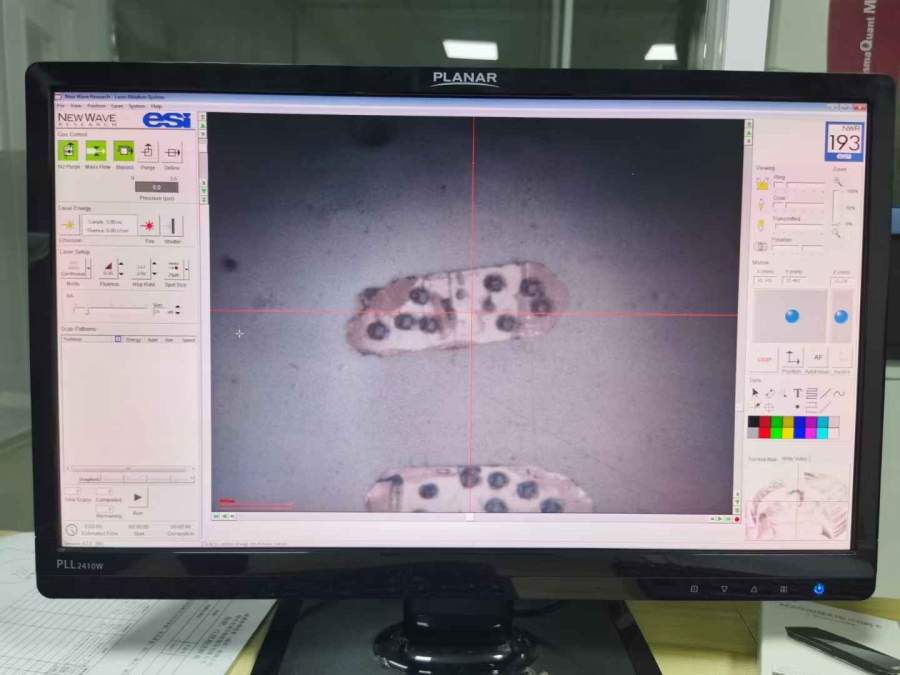The height and width of the screenshot is (675, 900).
Task: Click the zoom out magnifier icon
Action: [836, 233]
